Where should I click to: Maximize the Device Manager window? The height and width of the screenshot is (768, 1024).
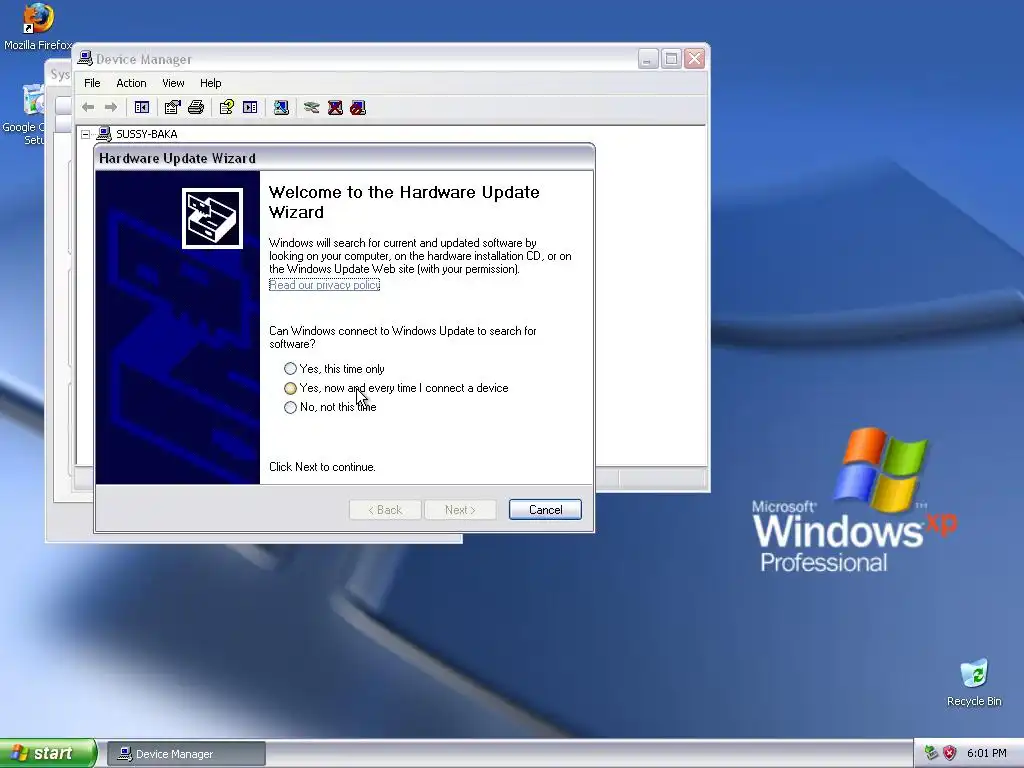[x=671, y=59]
